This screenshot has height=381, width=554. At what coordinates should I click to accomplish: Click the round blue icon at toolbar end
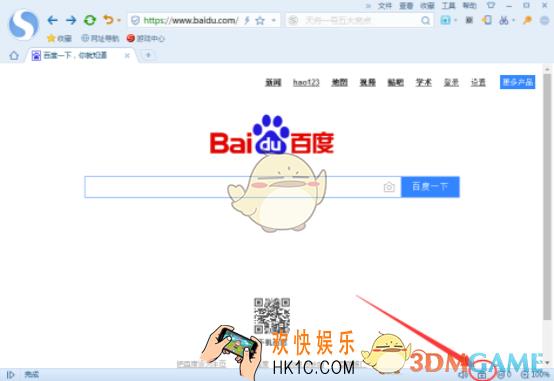tap(544, 20)
